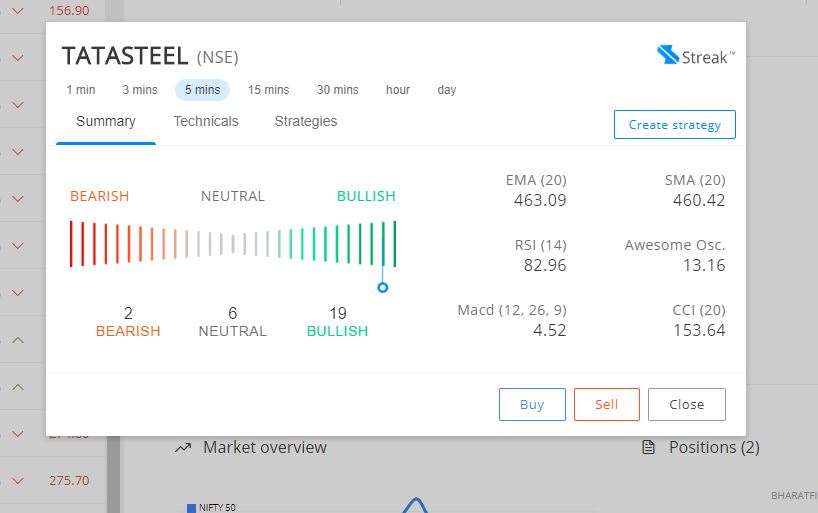Click the RSI (14) value 82.96
Image resolution: width=818 pixels, height=513 pixels.
pos(545,265)
